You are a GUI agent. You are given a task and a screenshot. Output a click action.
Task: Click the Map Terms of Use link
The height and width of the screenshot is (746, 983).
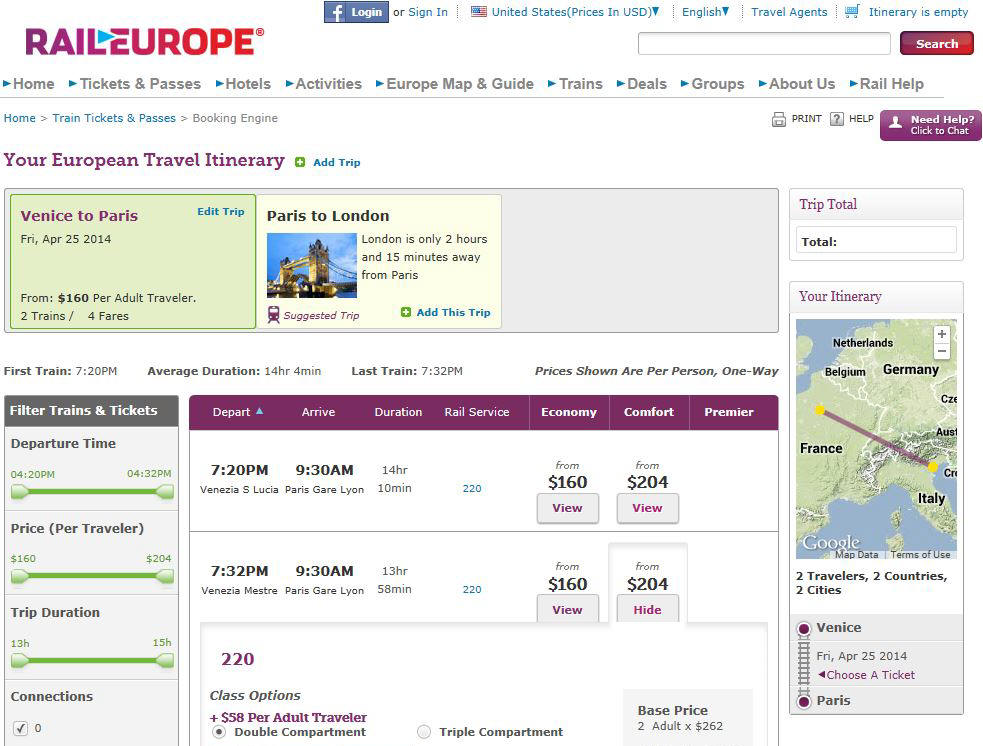click(x=920, y=554)
